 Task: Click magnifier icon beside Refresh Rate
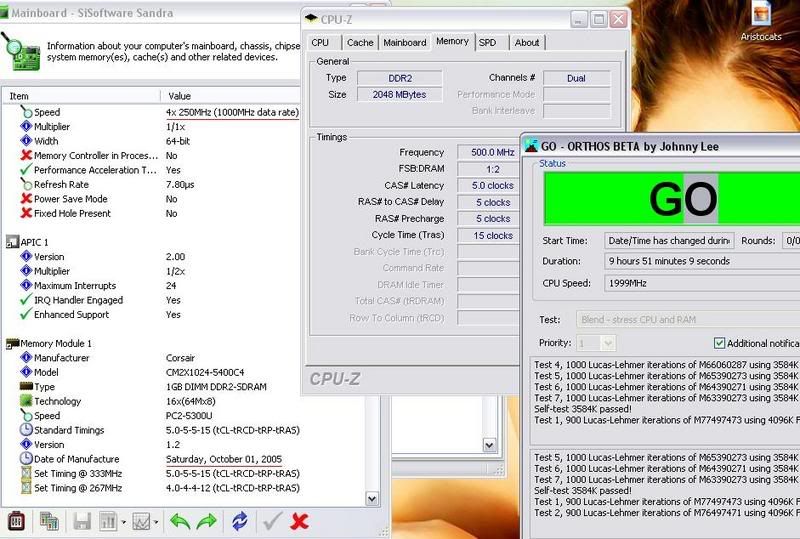[27, 184]
